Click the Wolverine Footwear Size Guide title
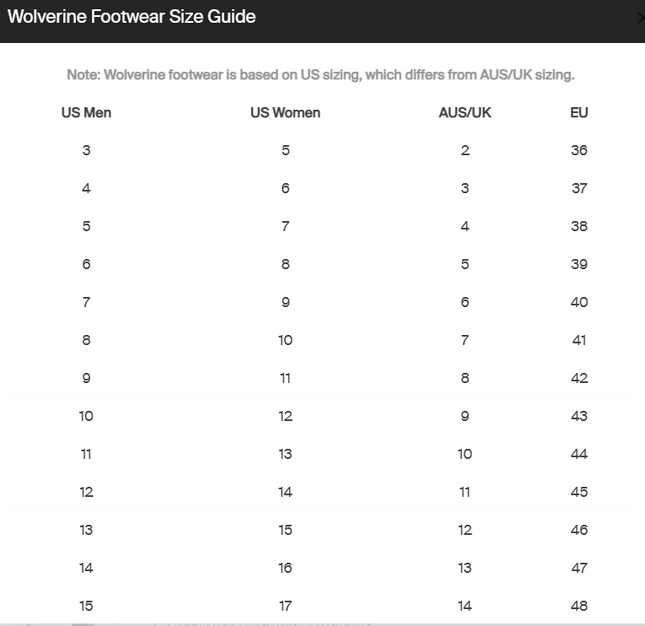This screenshot has width=645, height=626. tap(132, 17)
